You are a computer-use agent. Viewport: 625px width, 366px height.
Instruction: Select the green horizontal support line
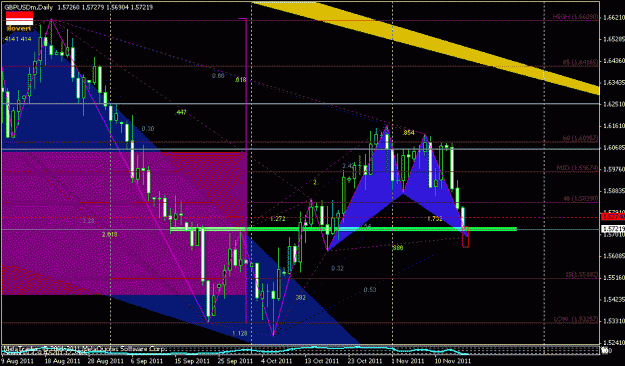(343, 229)
